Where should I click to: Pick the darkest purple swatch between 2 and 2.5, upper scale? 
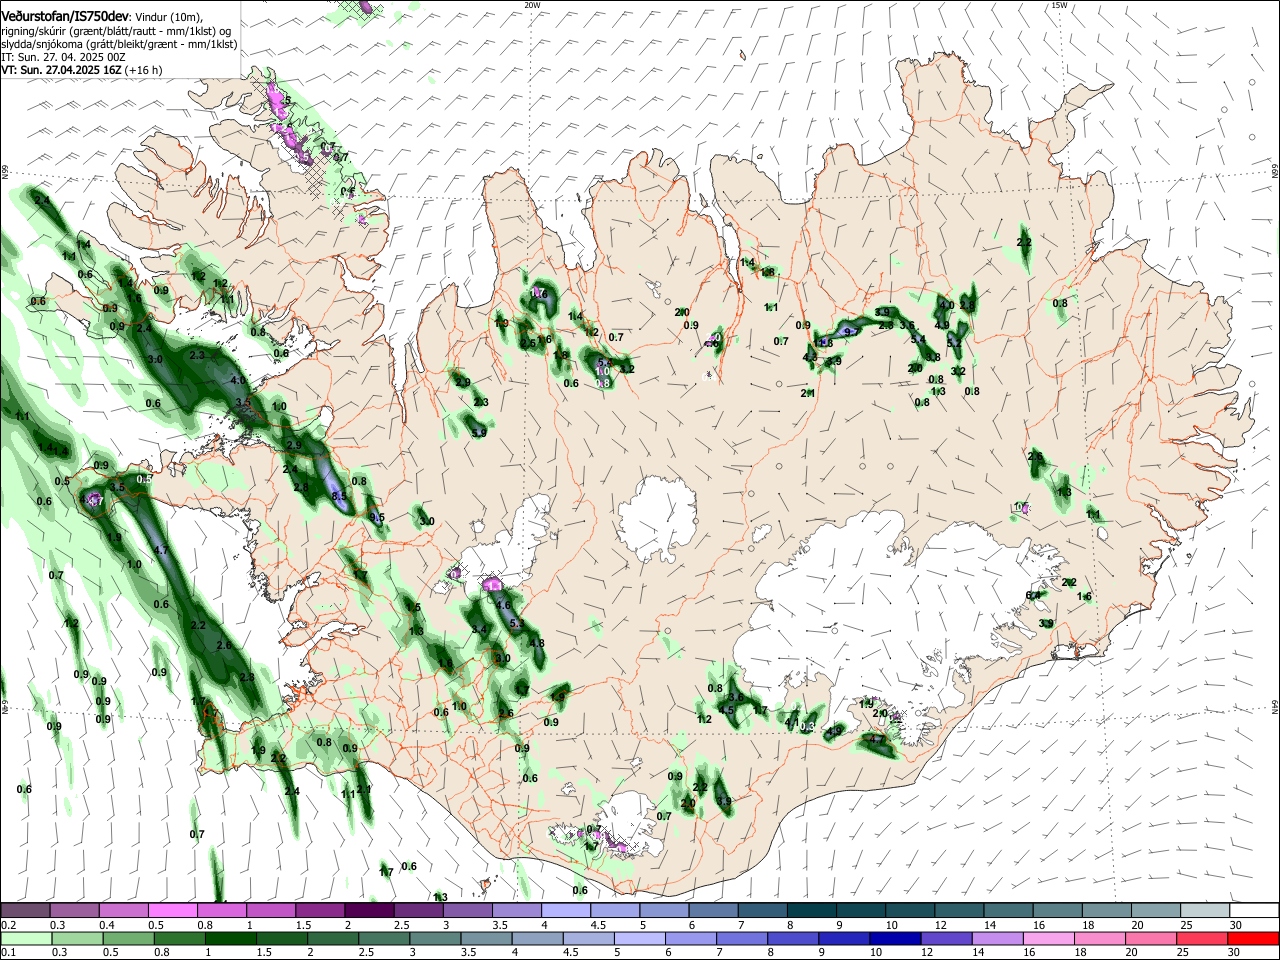[x=369, y=910]
